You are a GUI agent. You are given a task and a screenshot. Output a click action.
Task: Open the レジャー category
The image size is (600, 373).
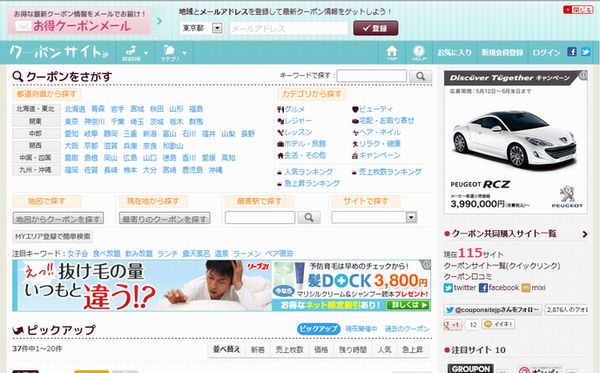[294, 121]
